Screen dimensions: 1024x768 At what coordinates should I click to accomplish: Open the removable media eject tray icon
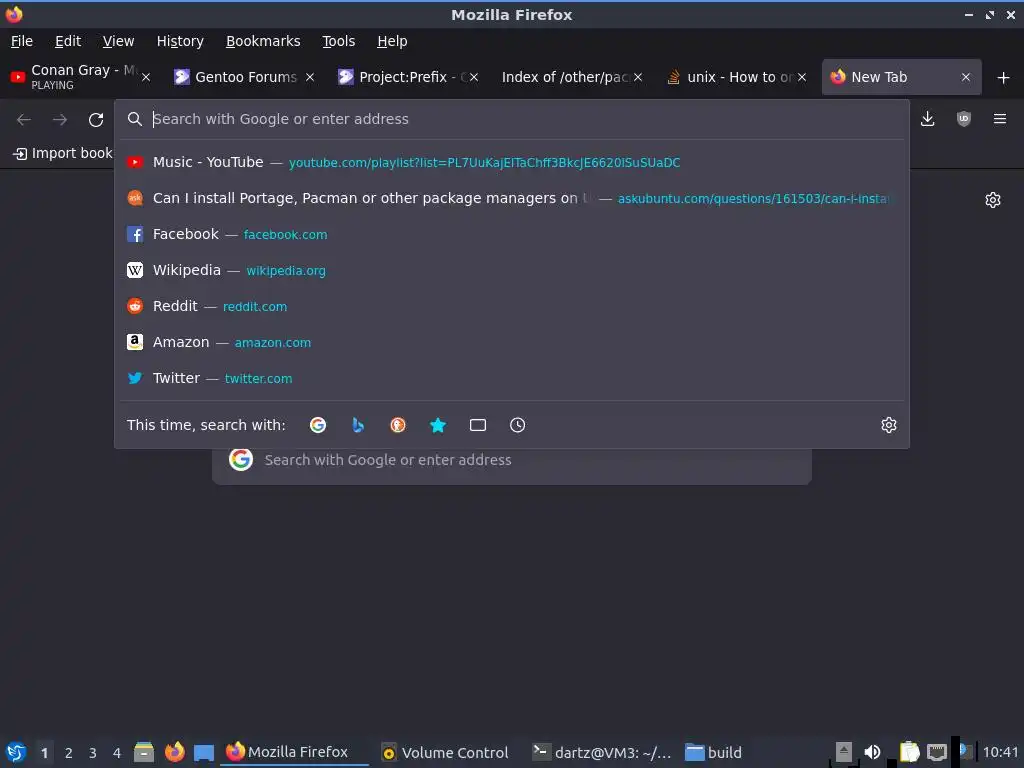[x=844, y=752]
